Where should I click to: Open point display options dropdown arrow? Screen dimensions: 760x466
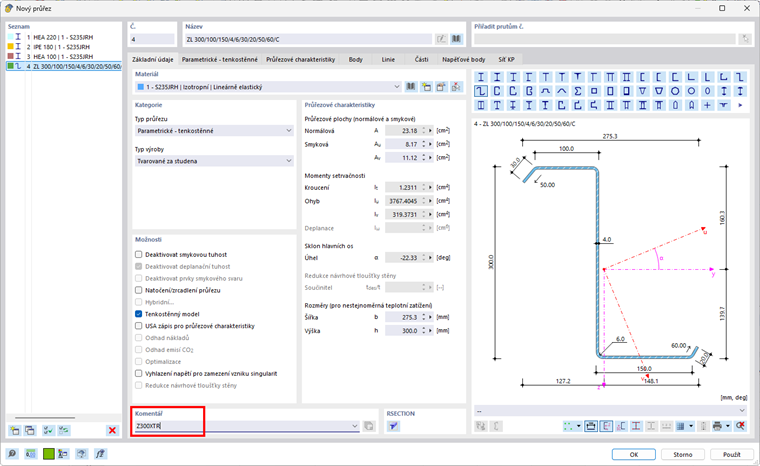tap(579, 426)
